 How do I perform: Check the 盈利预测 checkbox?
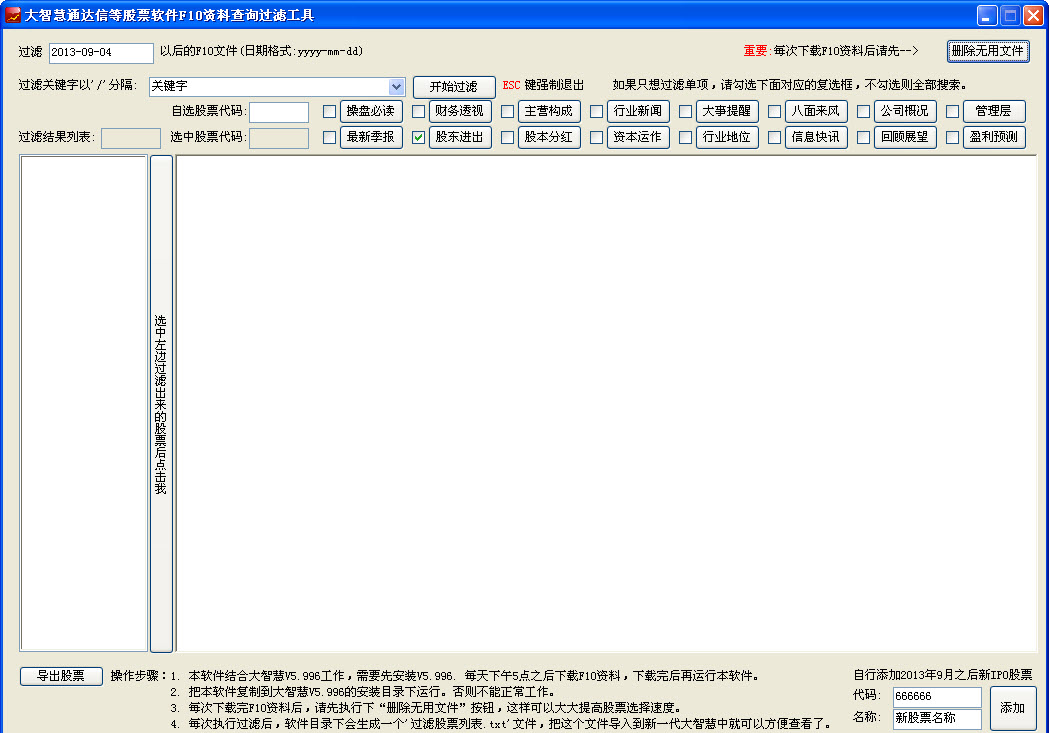coord(952,138)
